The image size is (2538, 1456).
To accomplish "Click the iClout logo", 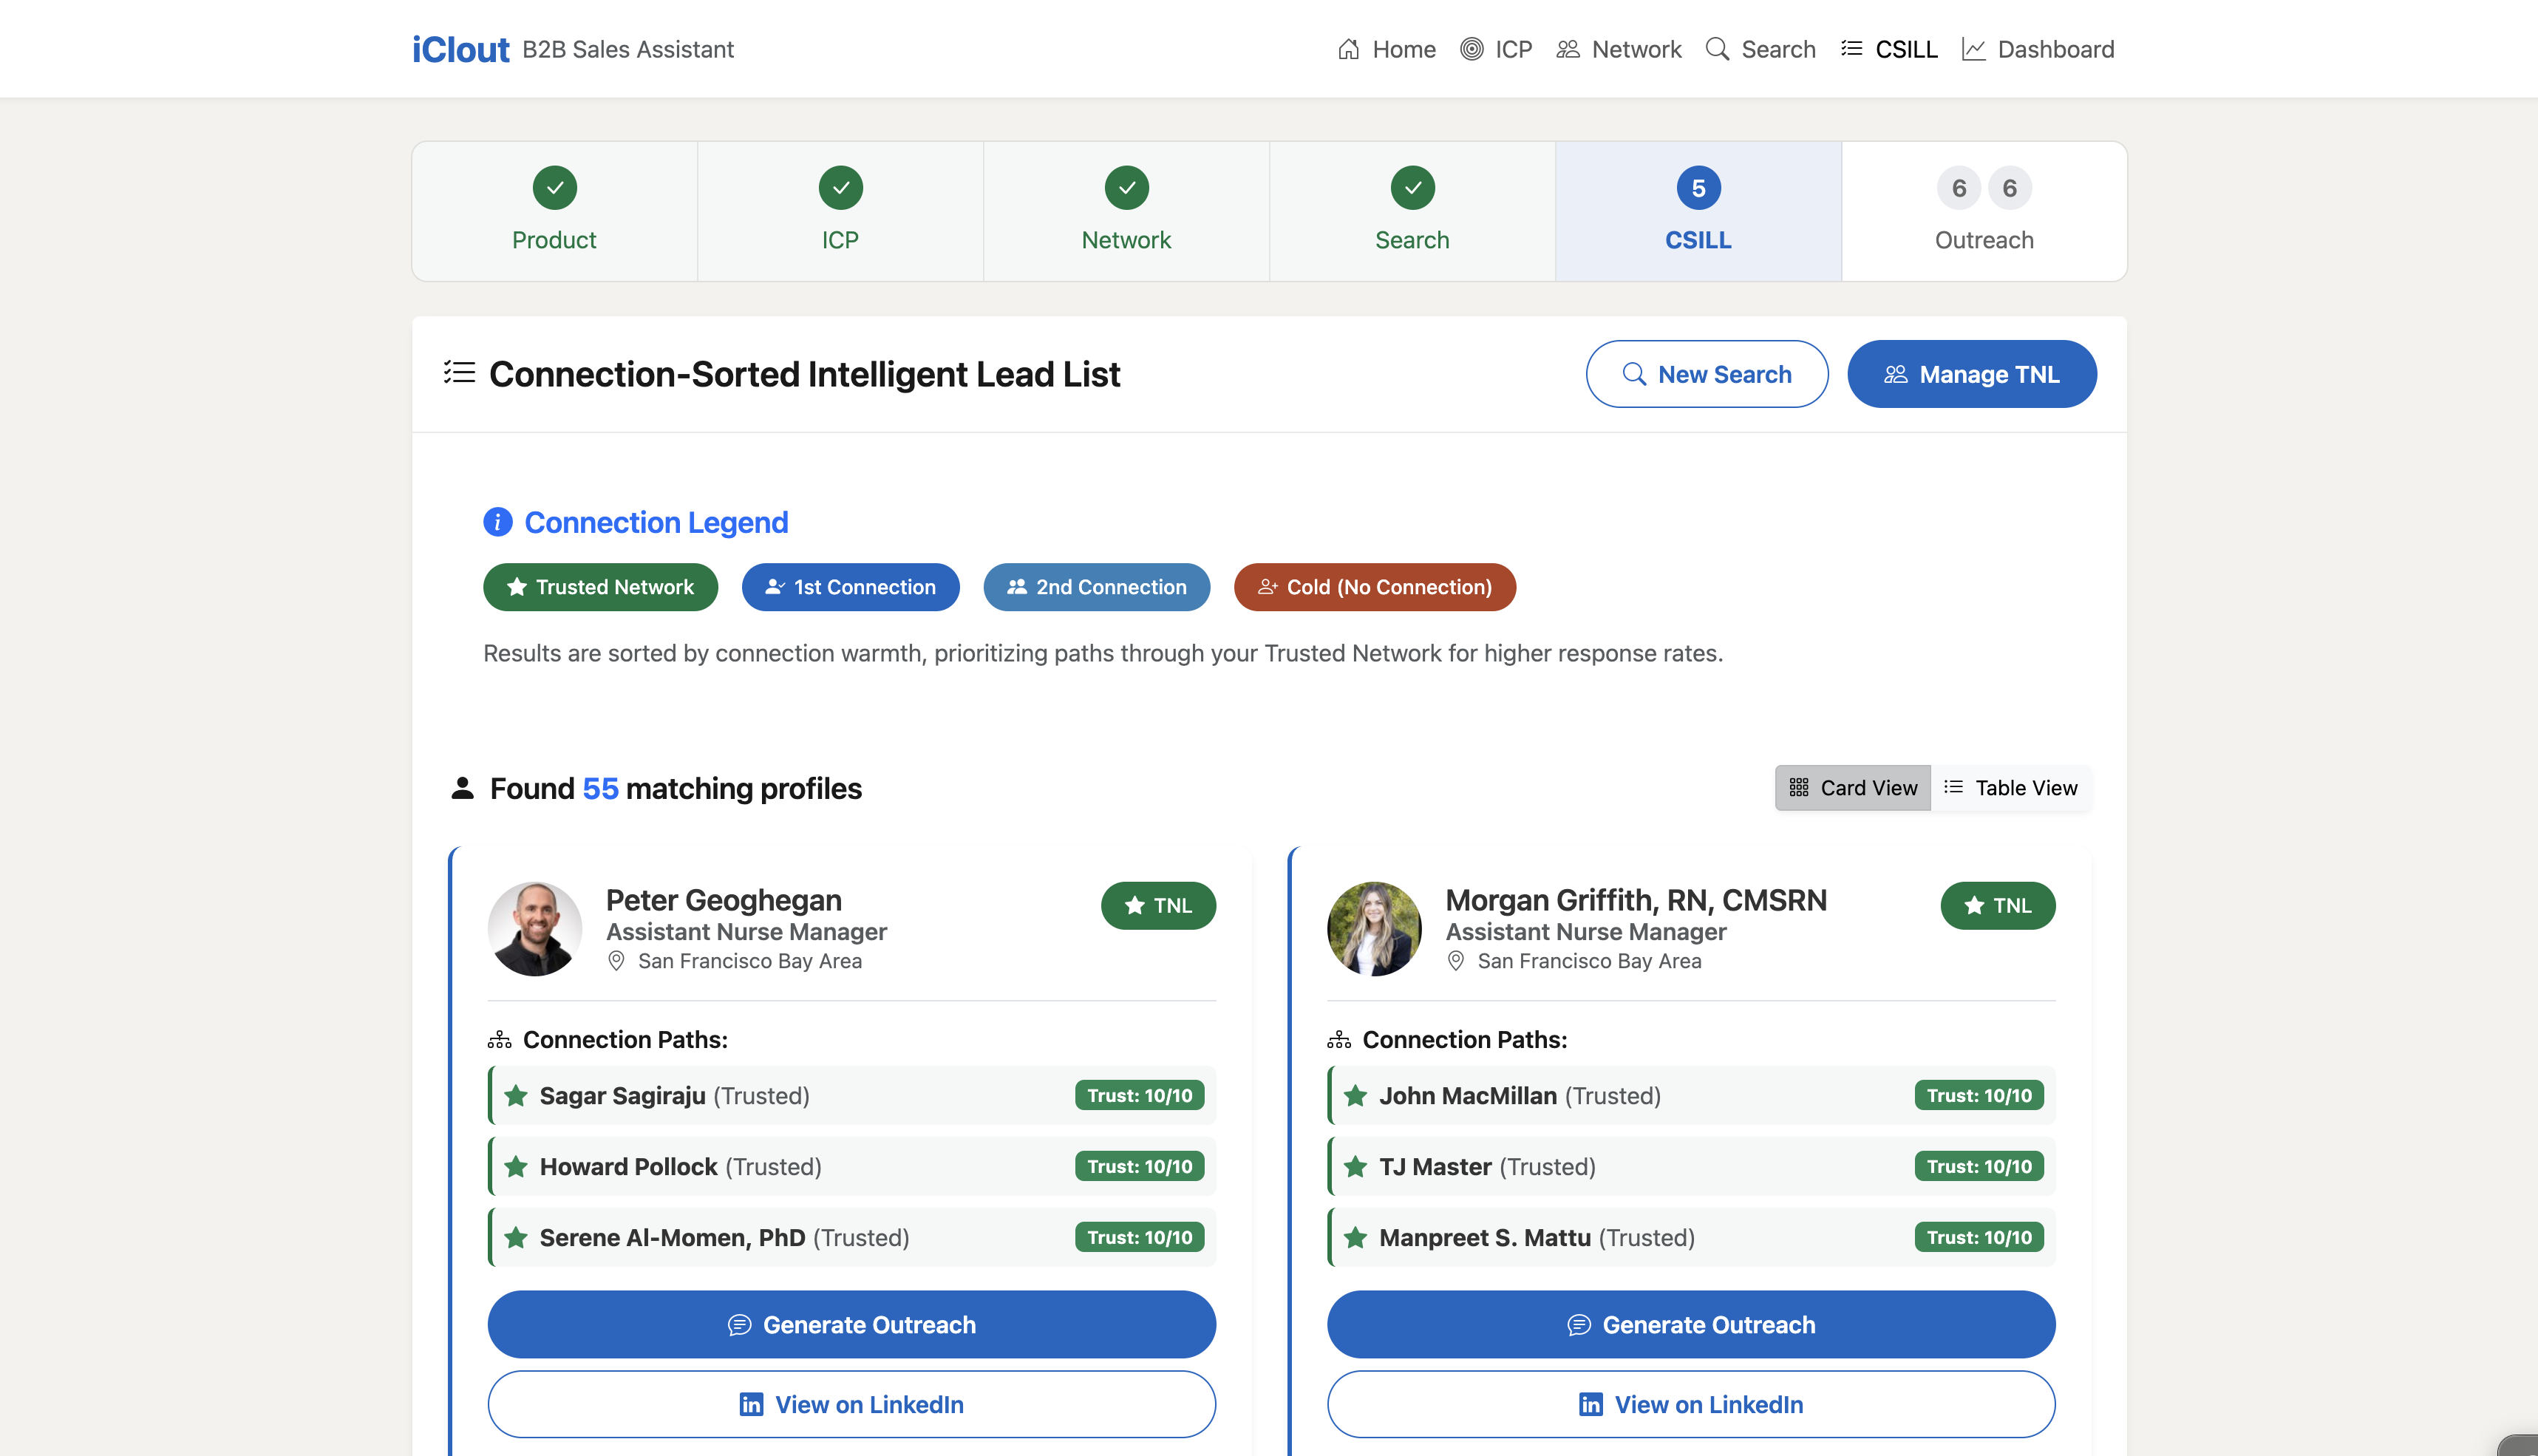I will [460, 48].
